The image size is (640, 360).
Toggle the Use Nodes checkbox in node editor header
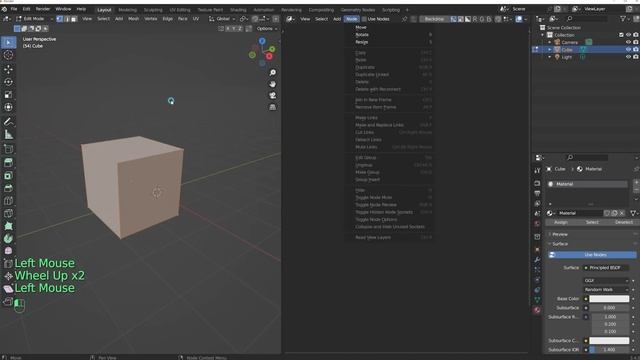point(364,19)
